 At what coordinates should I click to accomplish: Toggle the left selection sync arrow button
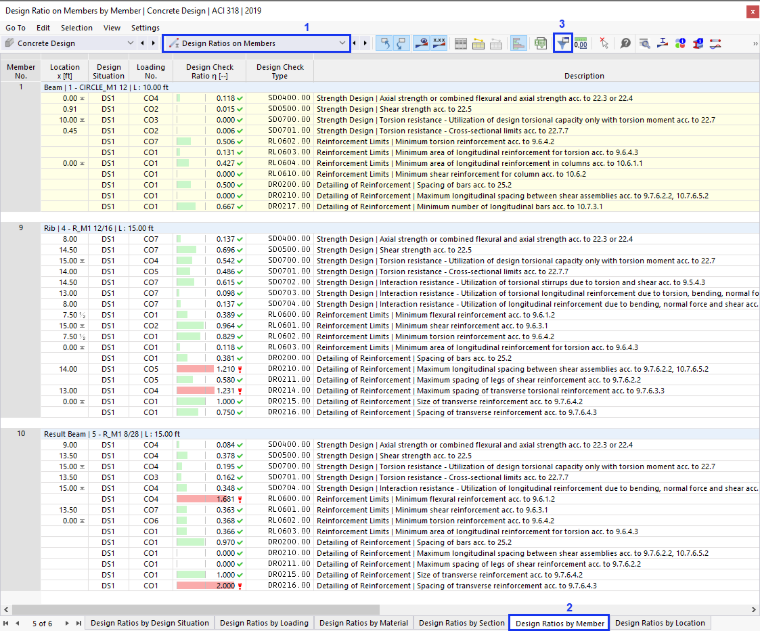(x=385, y=44)
